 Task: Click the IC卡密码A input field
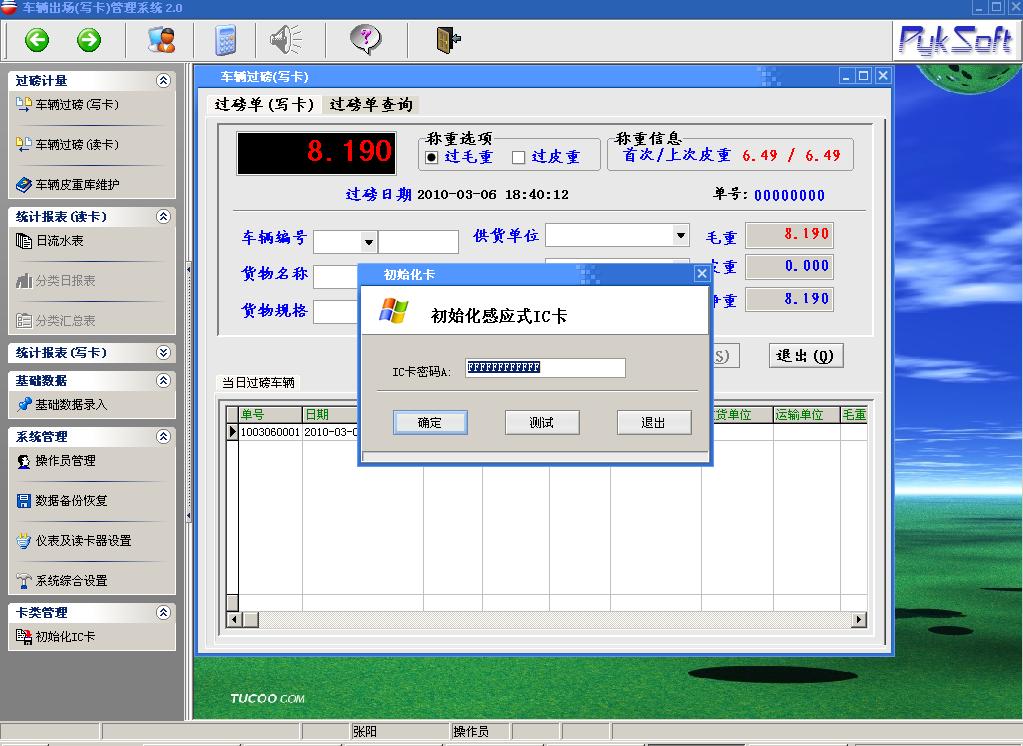545,368
